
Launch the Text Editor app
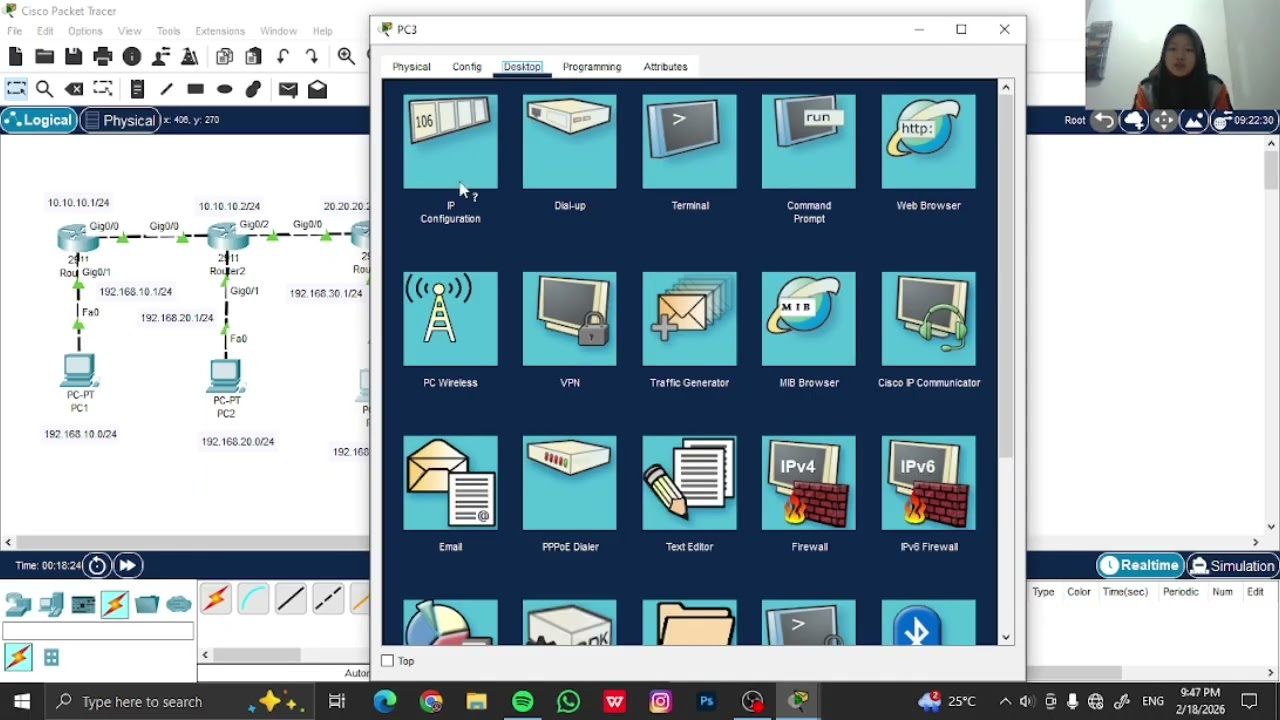pyautogui.click(x=689, y=483)
